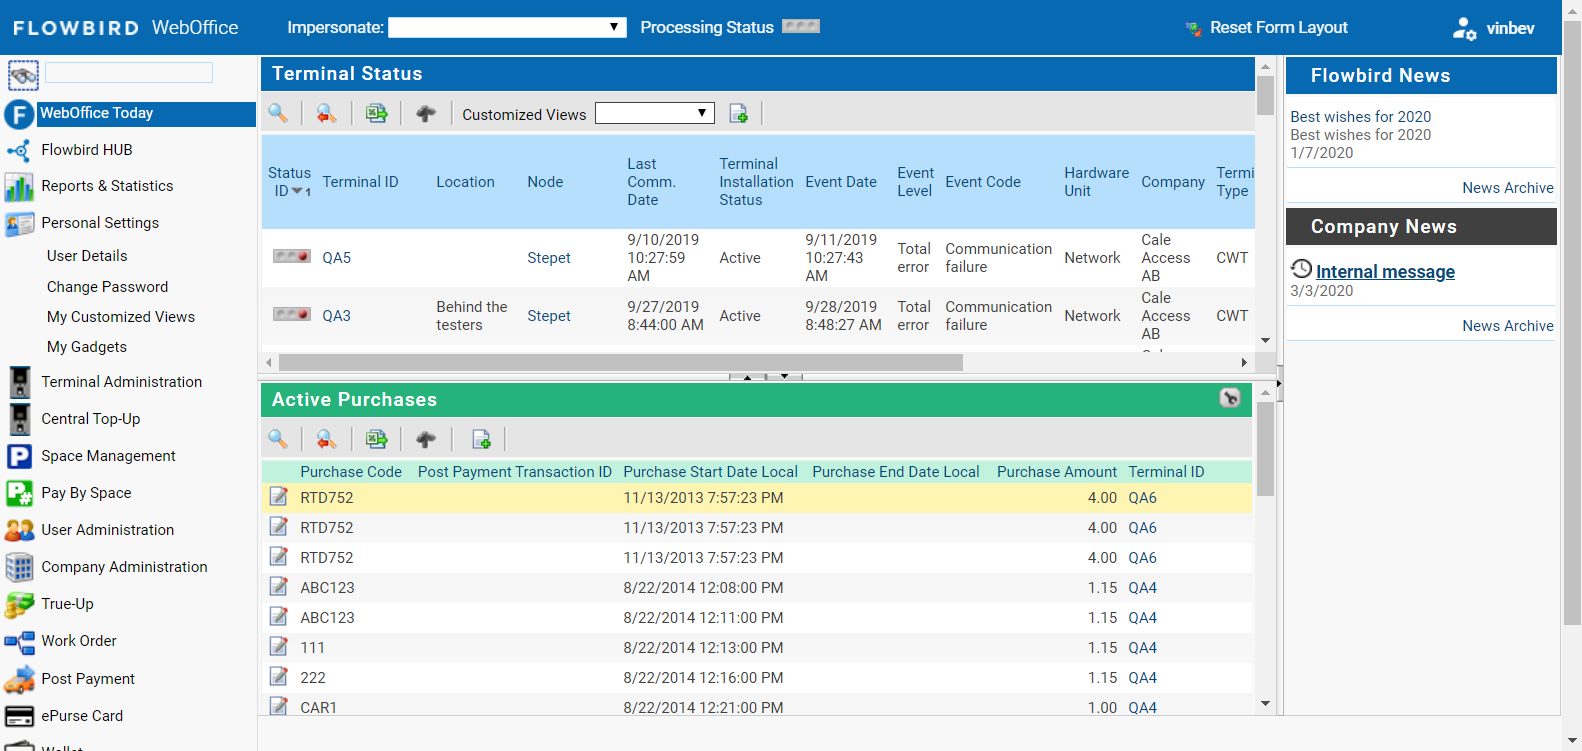Clear search filter in Active Purchases toolbar

326,438
